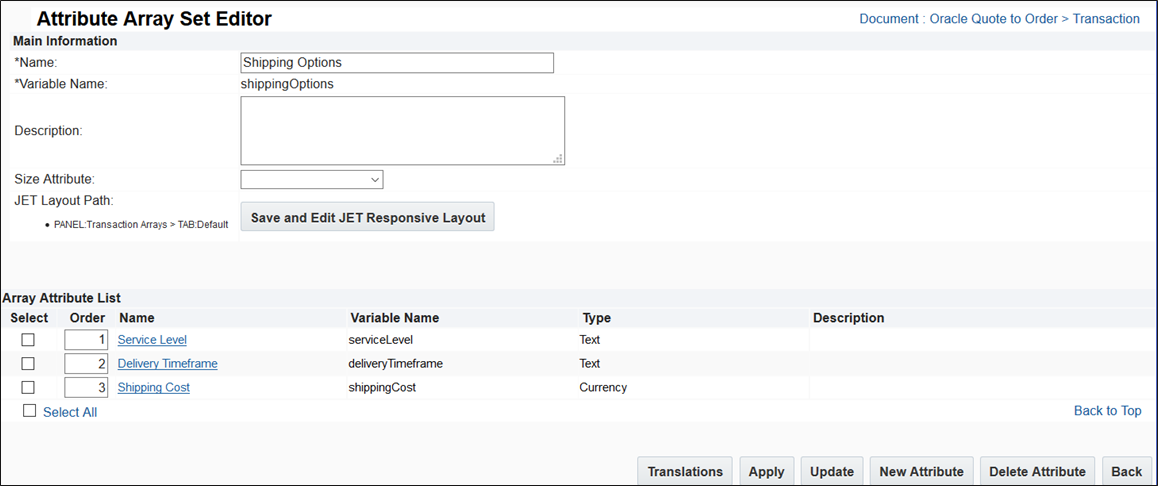1158x486 pixels.
Task: Click the Text type cell for Service Level
Action: [x=590, y=340]
